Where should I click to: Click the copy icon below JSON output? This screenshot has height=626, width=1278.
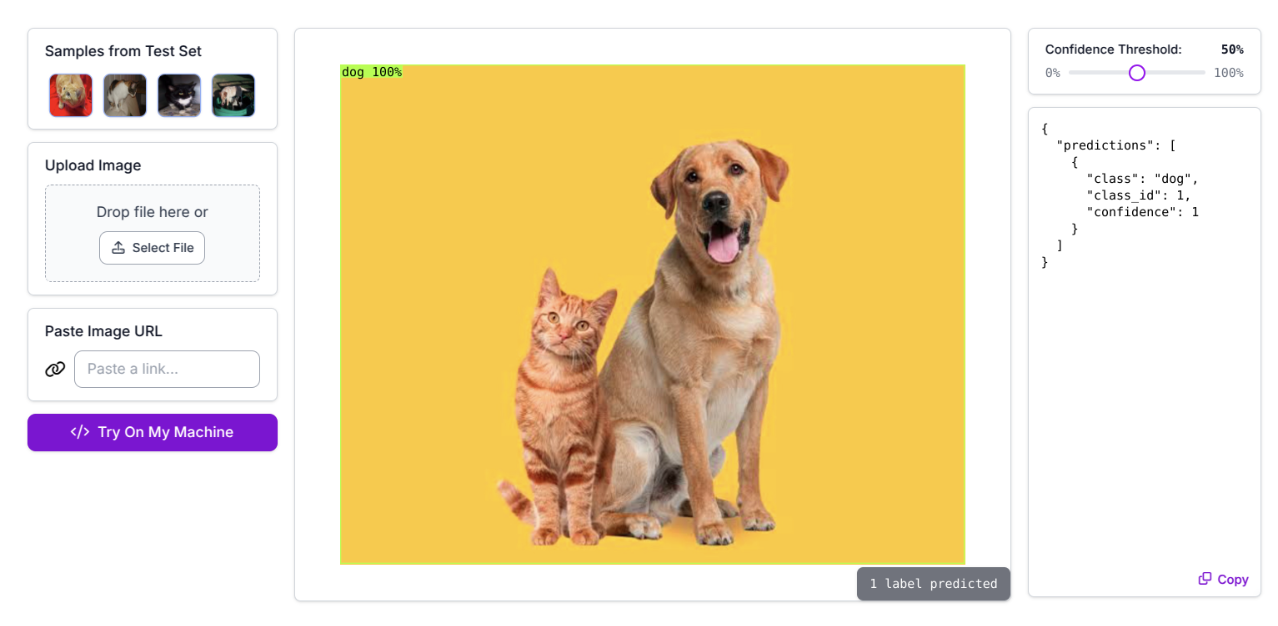tap(1205, 579)
